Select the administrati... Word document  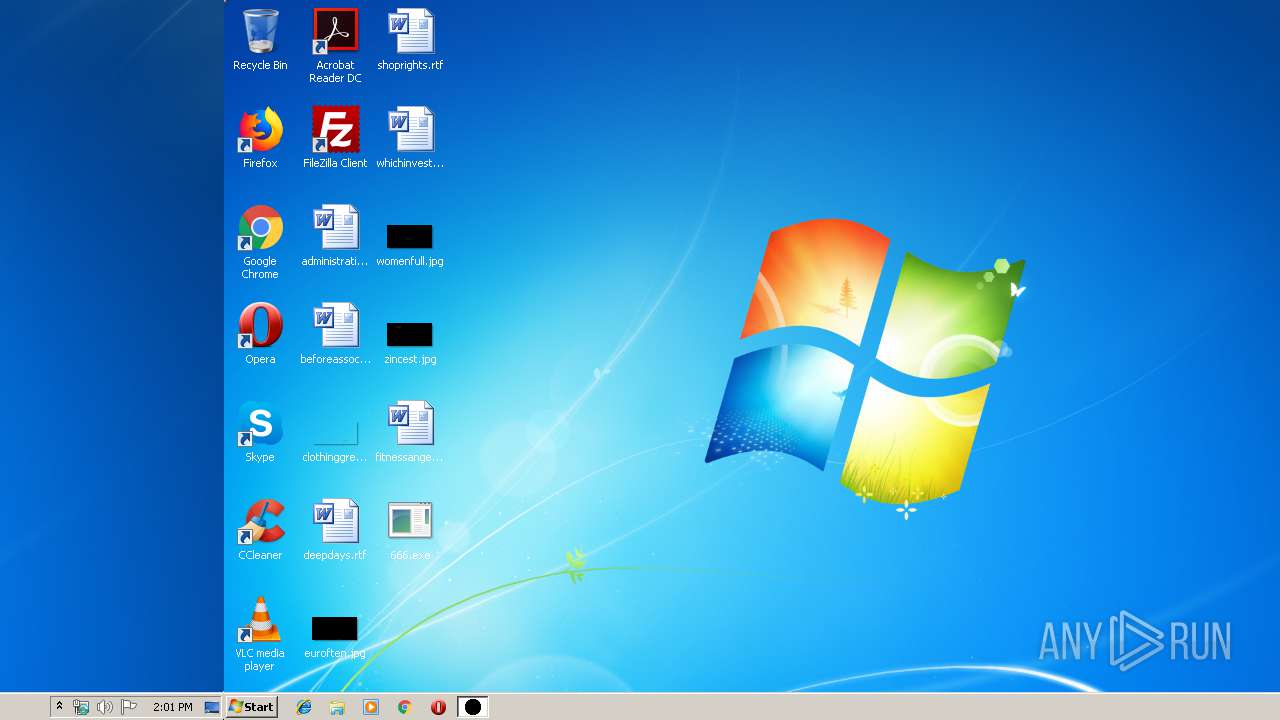pyautogui.click(x=335, y=236)
